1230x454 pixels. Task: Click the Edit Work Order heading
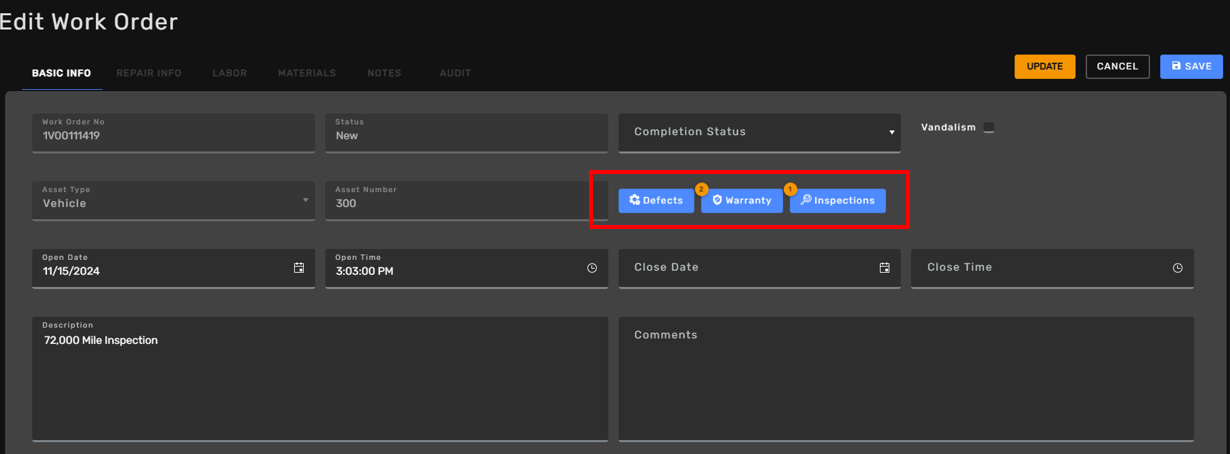pyautogui.click(x=89, y=21)
